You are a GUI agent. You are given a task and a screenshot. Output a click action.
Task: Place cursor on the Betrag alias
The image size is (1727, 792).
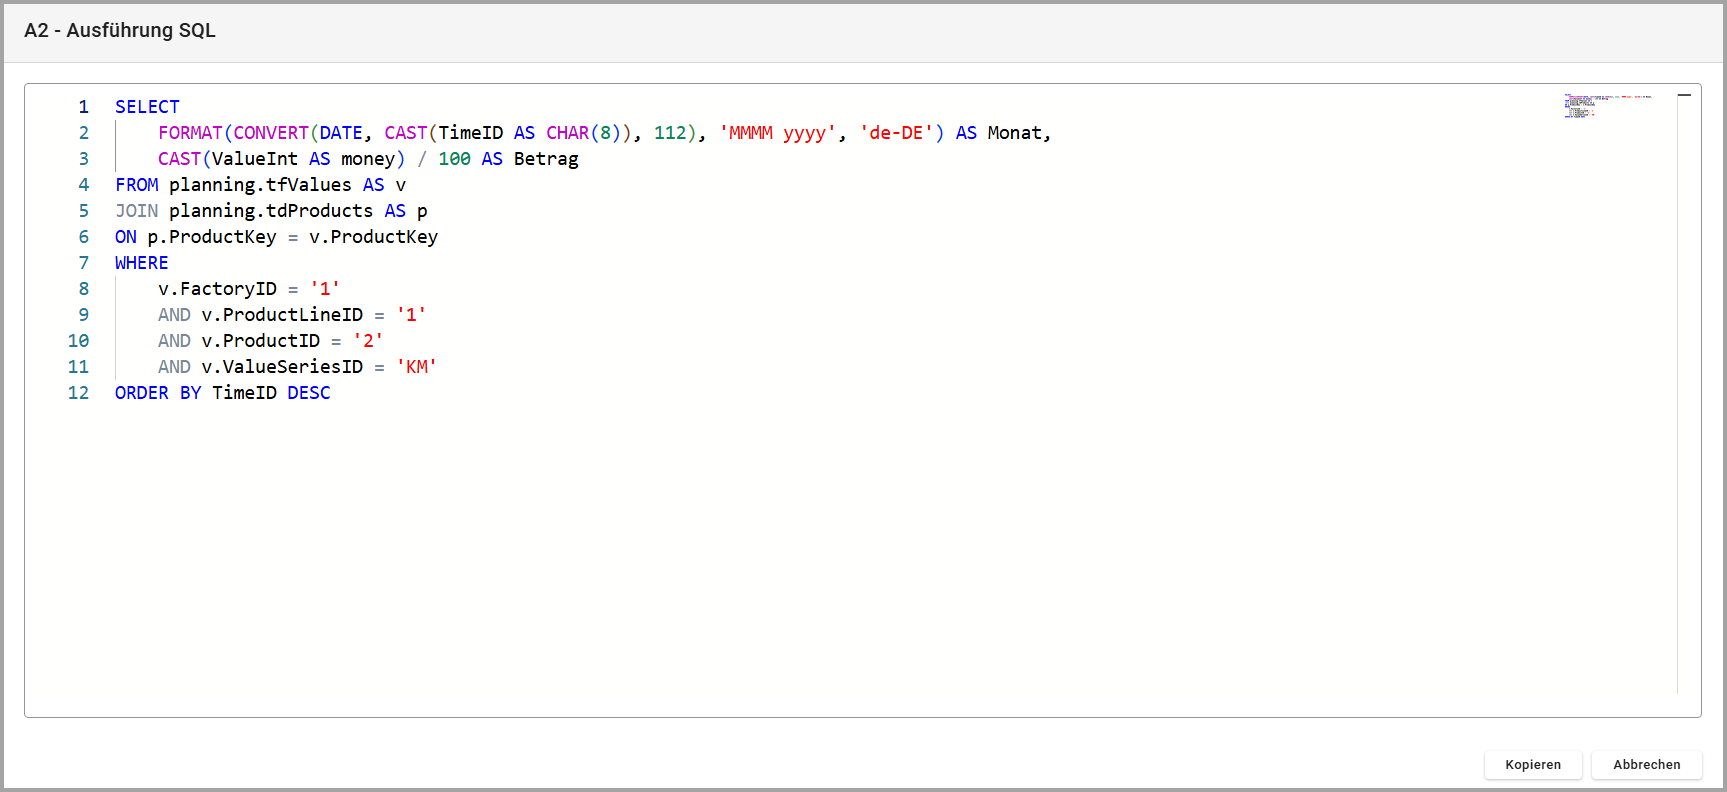(x=546, y=159)
